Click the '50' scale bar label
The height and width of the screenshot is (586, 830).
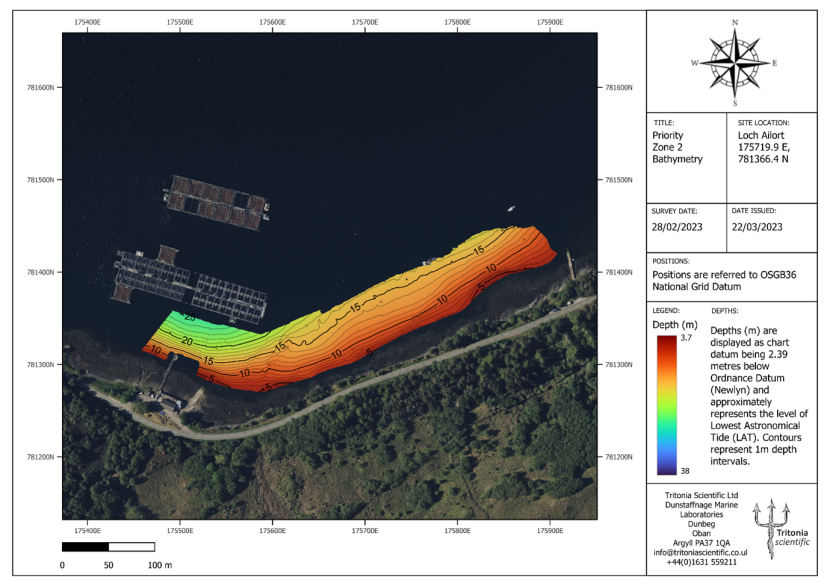[109, 565]
